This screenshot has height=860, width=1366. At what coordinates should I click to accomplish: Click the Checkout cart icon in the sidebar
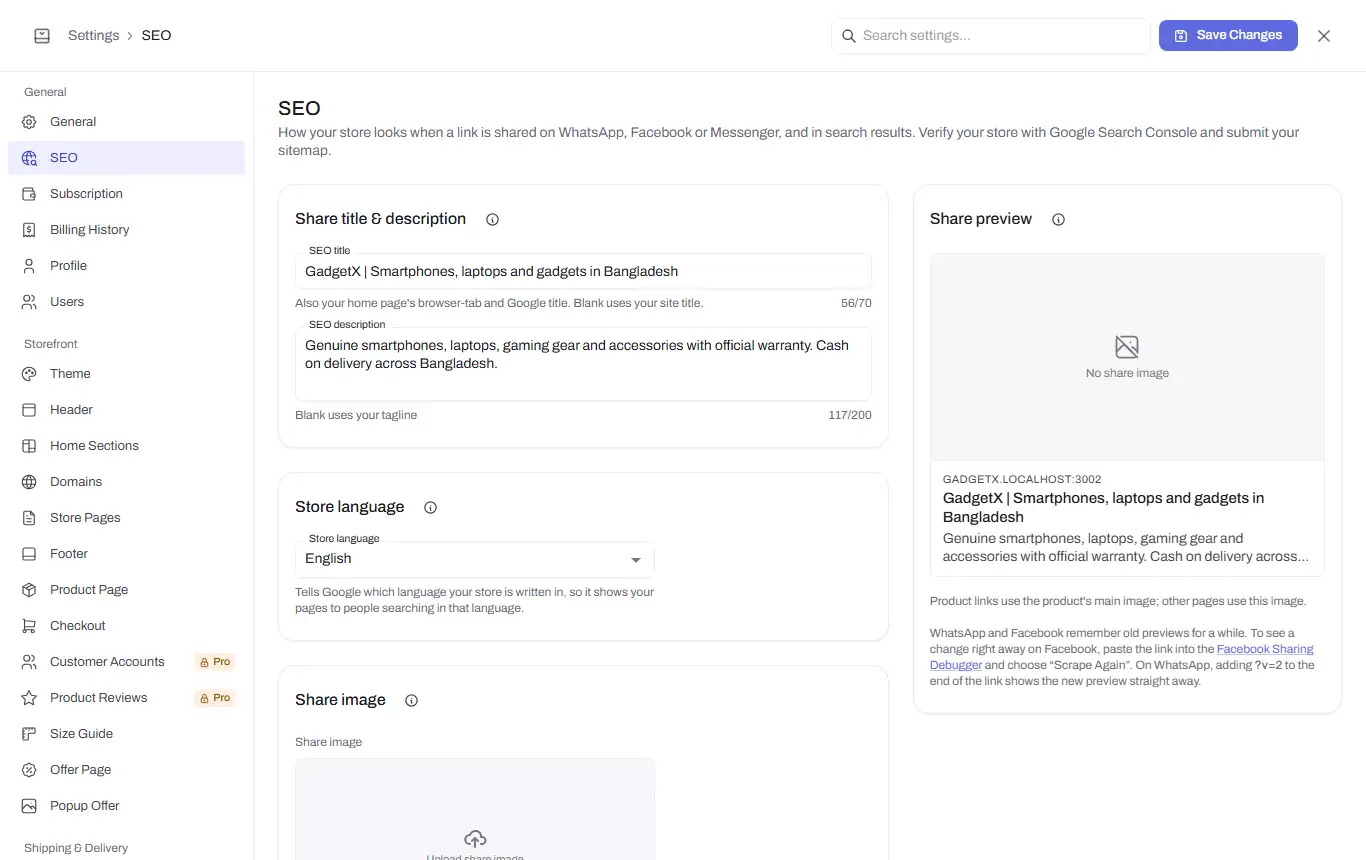click(29, 626)
